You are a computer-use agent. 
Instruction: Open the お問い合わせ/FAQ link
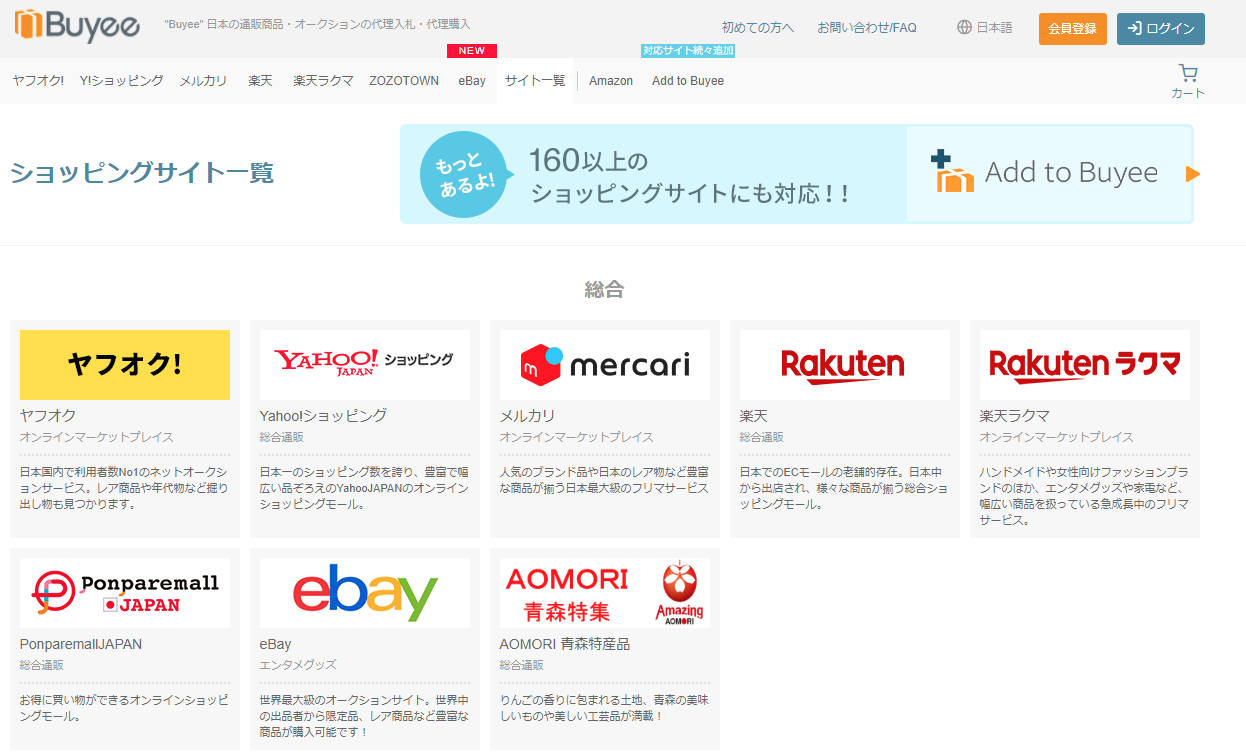pos(867,28)
